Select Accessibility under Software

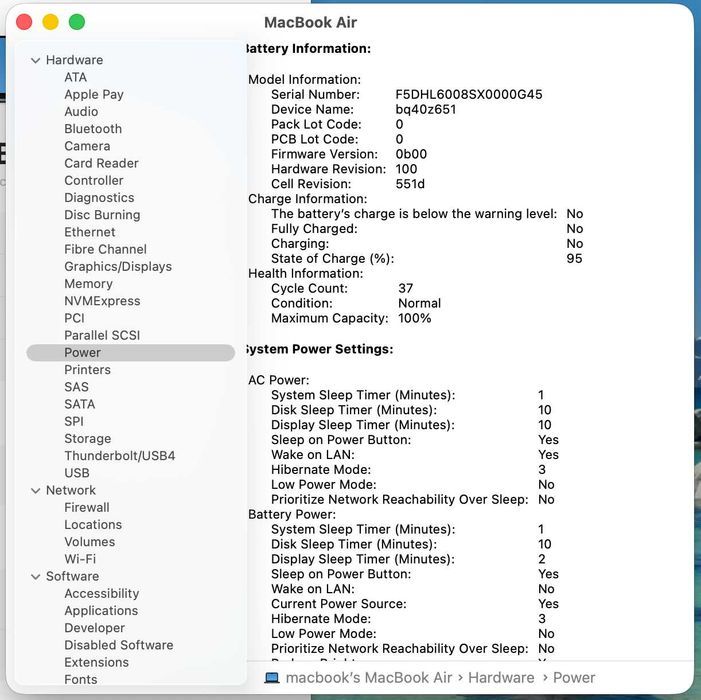(x=102, y=594)
